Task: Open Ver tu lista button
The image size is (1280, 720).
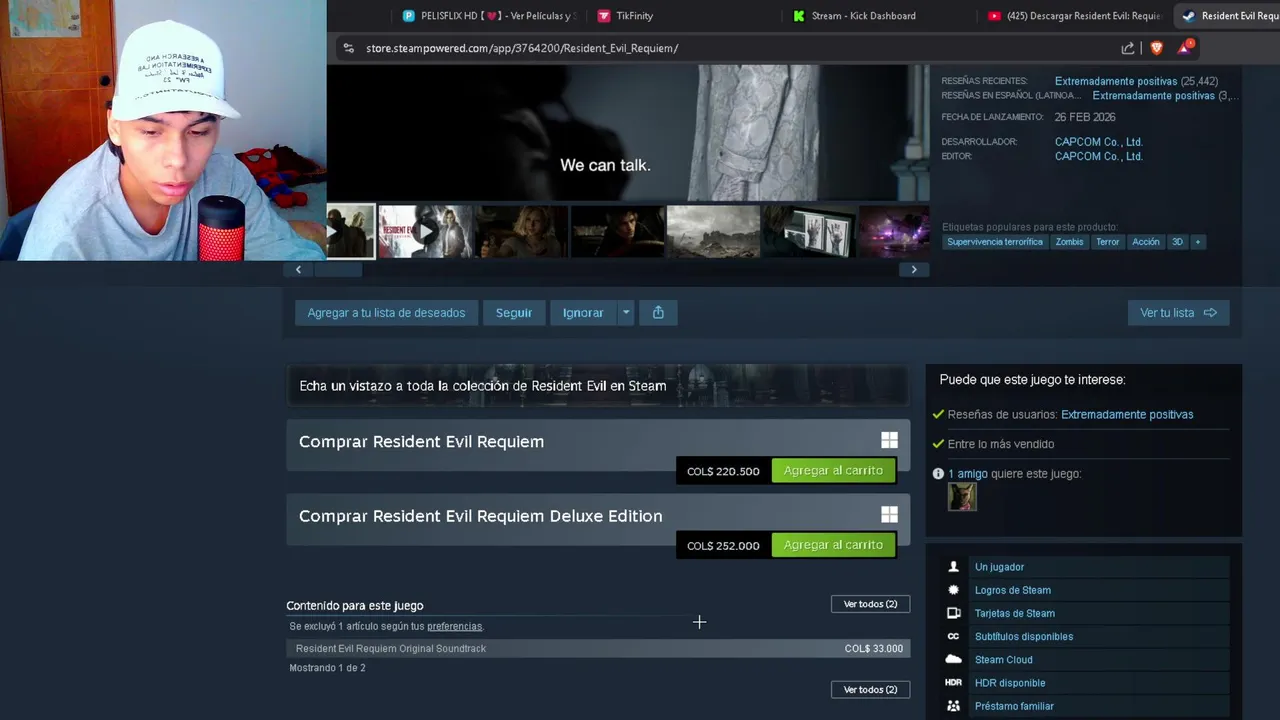Action: (x=1178, y=313)
